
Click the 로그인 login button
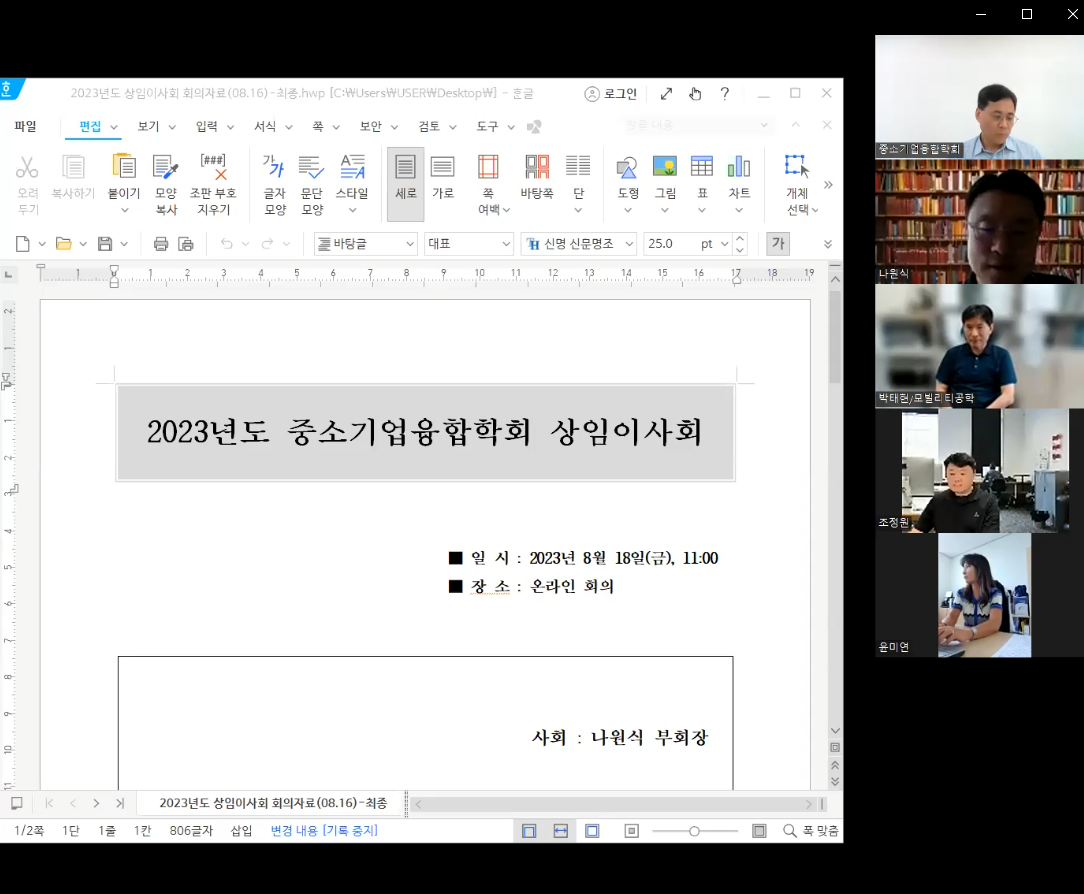coord(610,93)
